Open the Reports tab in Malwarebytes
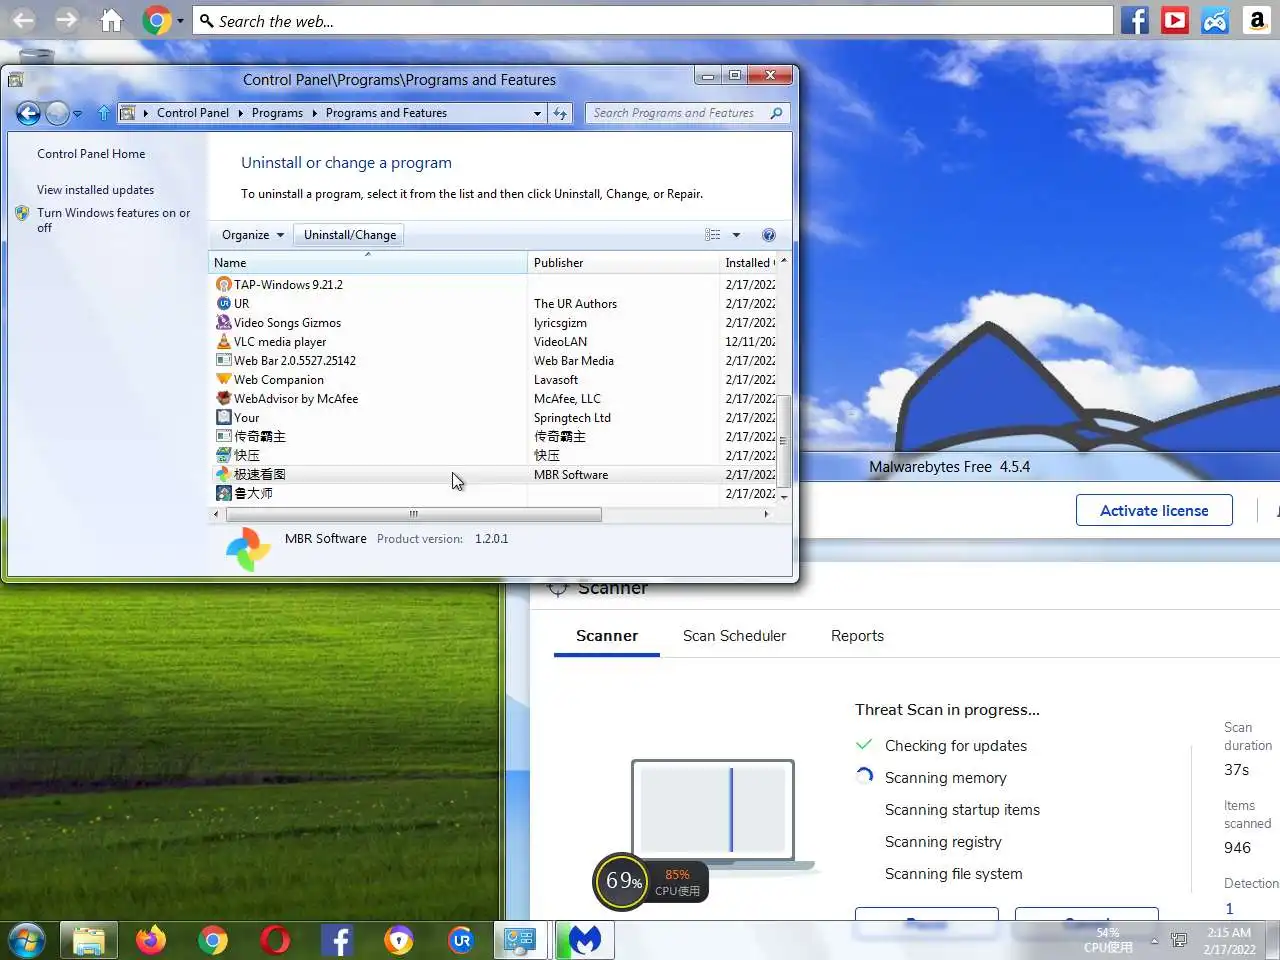Image resolution: width=1280 pixels, height=960 pixels. point(857,636)
